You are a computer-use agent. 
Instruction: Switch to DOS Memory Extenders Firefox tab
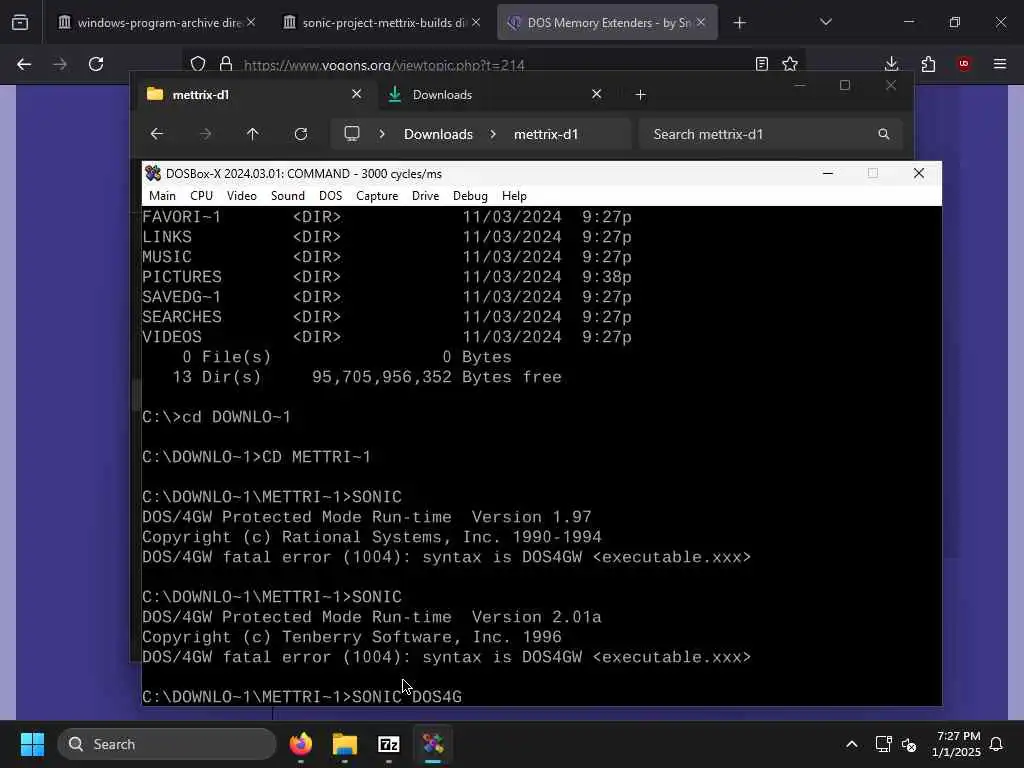(x=607, y=23)
